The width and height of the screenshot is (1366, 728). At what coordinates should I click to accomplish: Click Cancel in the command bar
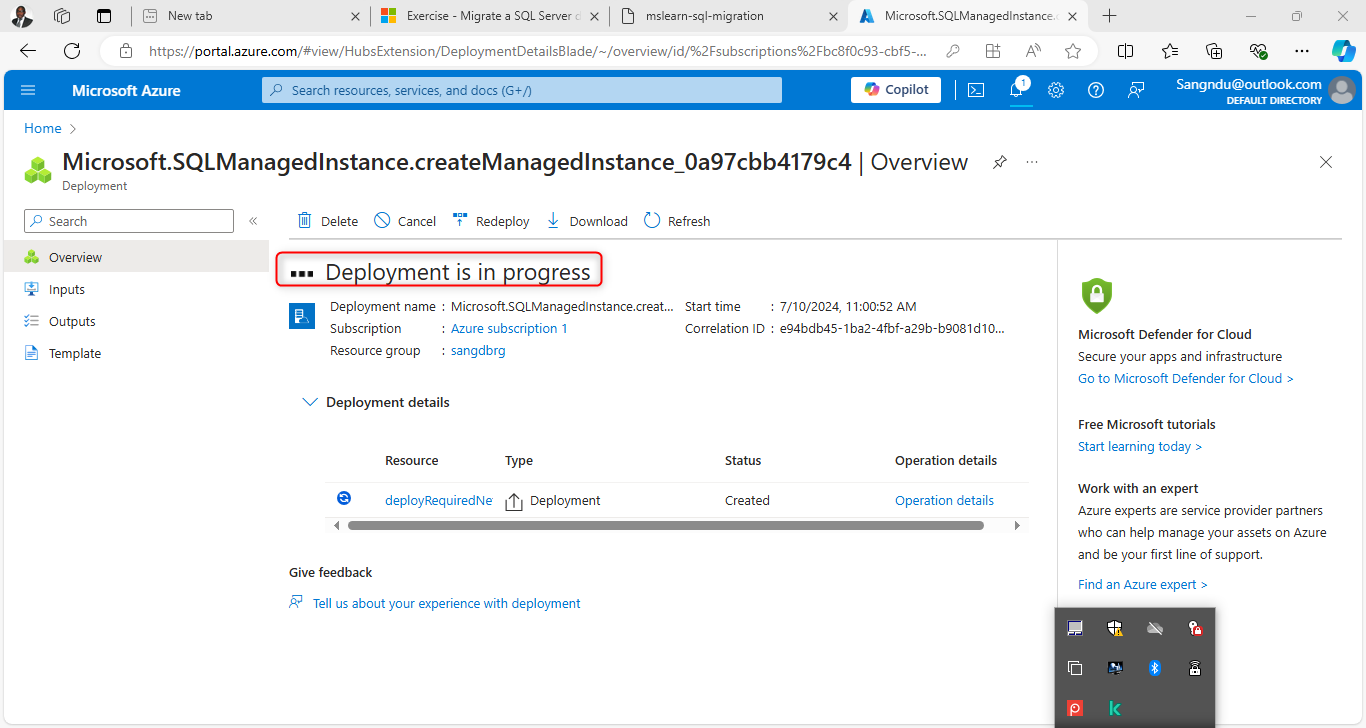[x=405, y=221]
